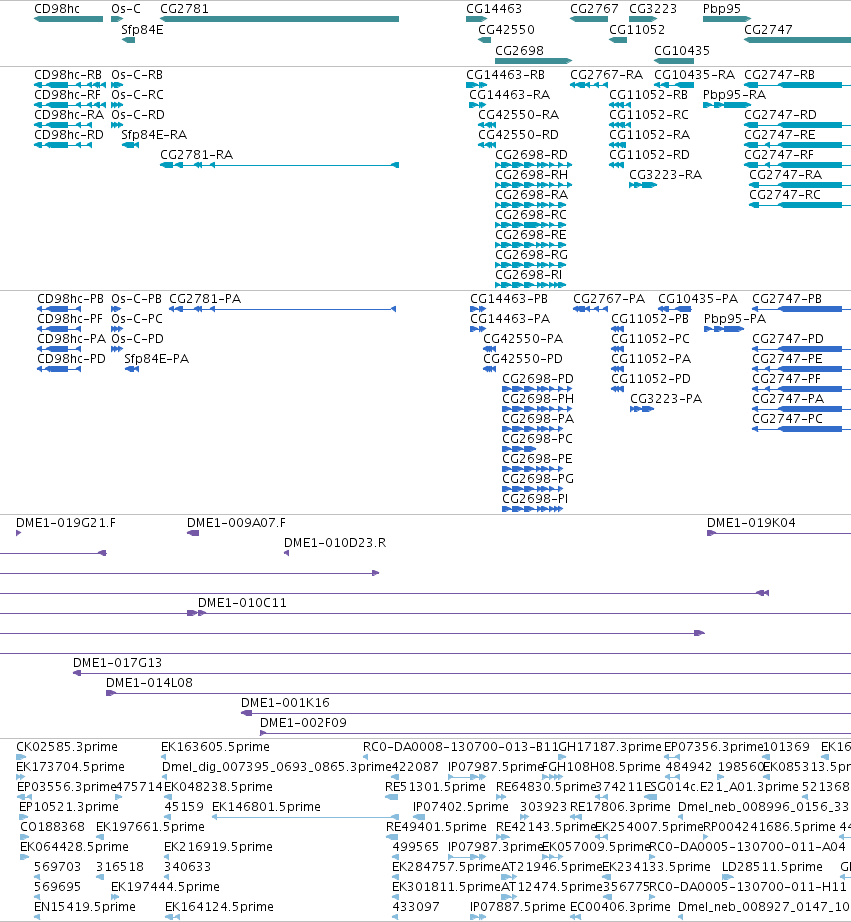This screenshot has height=922, width=851.
Task: Click EST CK02585.3prime
Action: [66, 747]
